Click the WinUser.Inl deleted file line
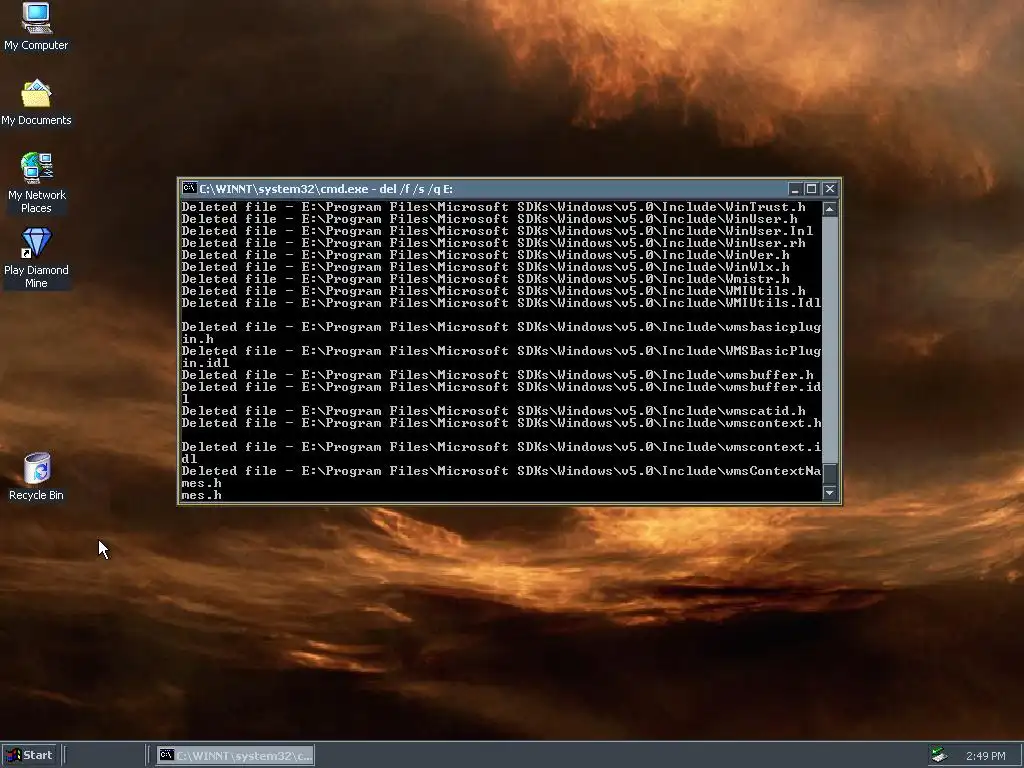This screenshot has width=1024, height=768. [x=498, y=231]
